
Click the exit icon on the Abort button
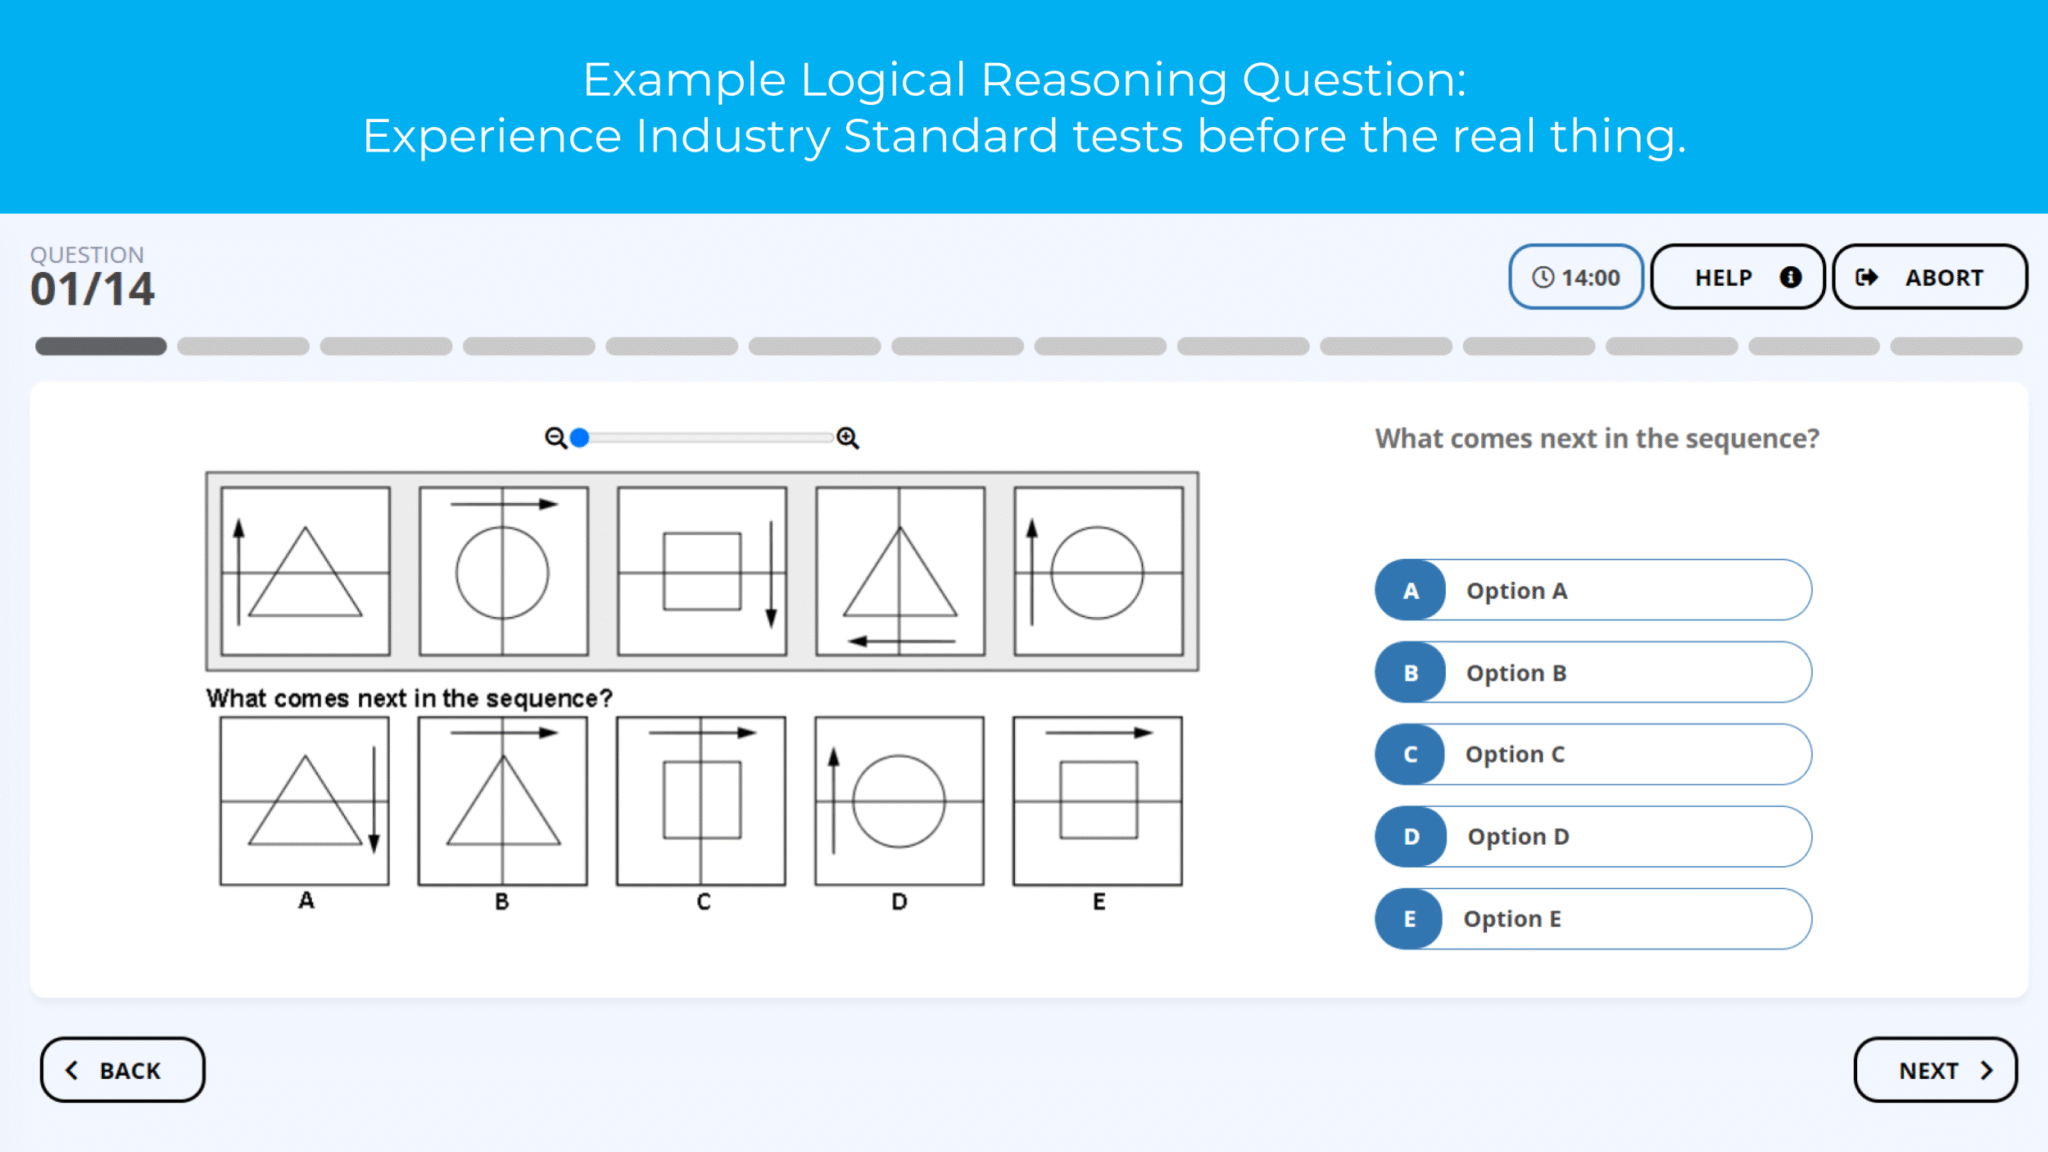tap(1866, 277)
